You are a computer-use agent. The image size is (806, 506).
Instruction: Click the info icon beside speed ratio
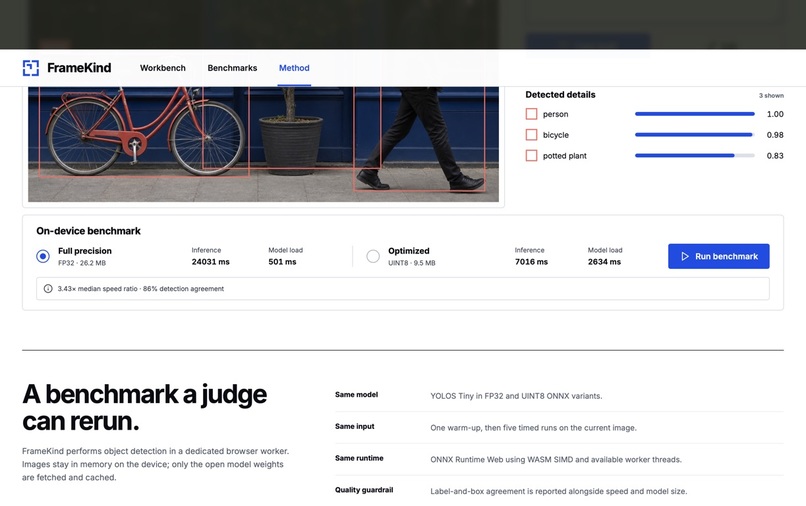tap(48, 288)
